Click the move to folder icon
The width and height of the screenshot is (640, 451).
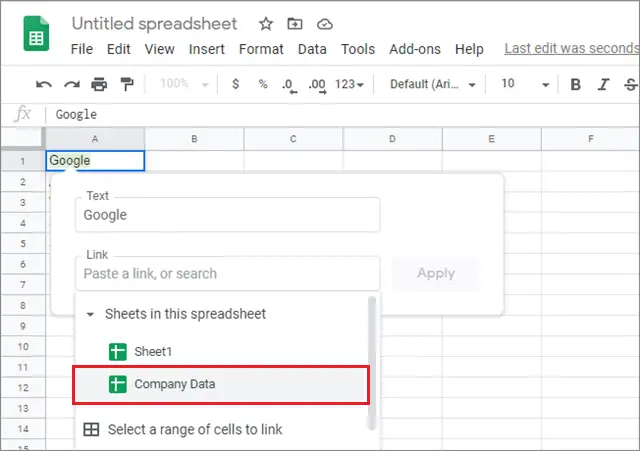[295, 24]
